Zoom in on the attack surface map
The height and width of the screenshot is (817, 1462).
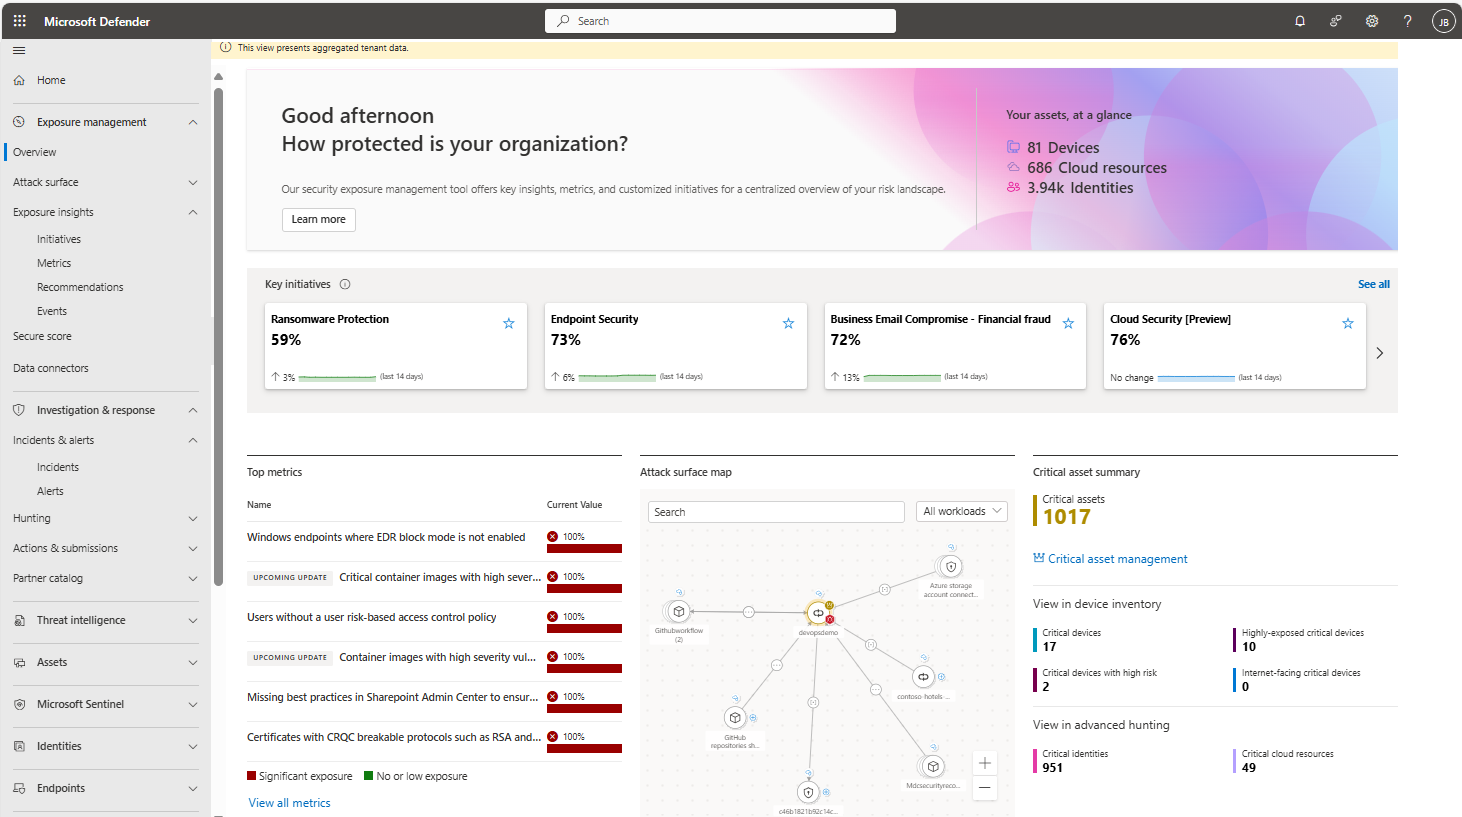[985, 763]
